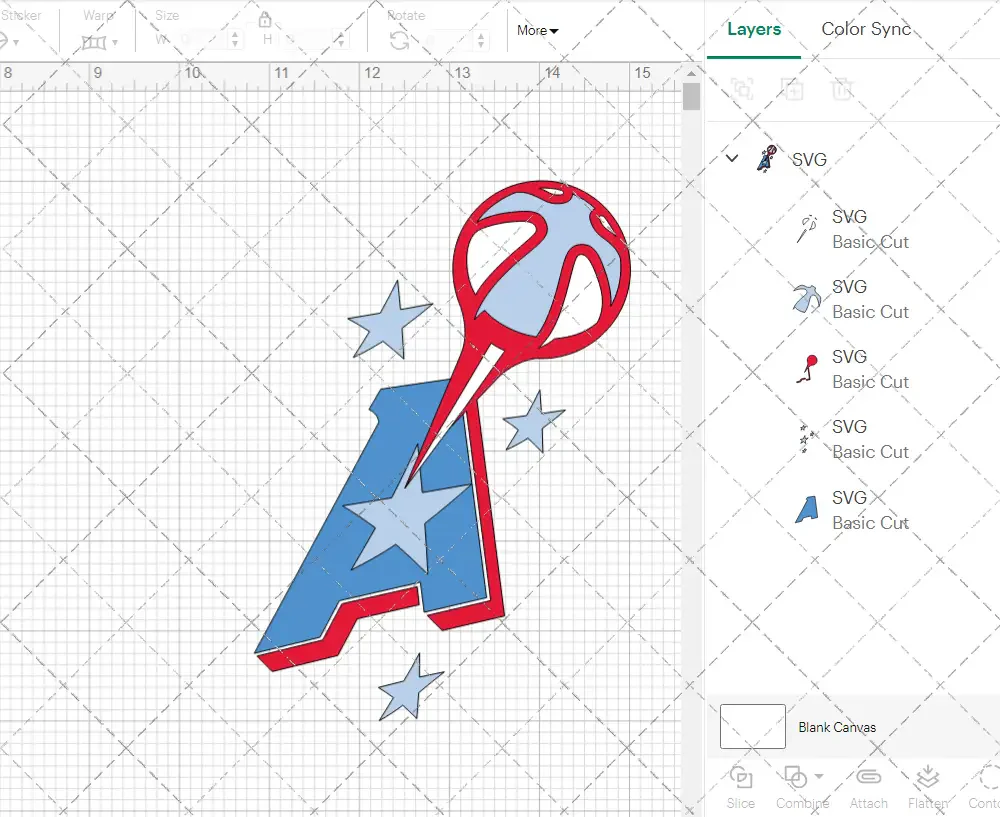Click the Delete trash icon
1000x817 pixels.
click(842, 89)
